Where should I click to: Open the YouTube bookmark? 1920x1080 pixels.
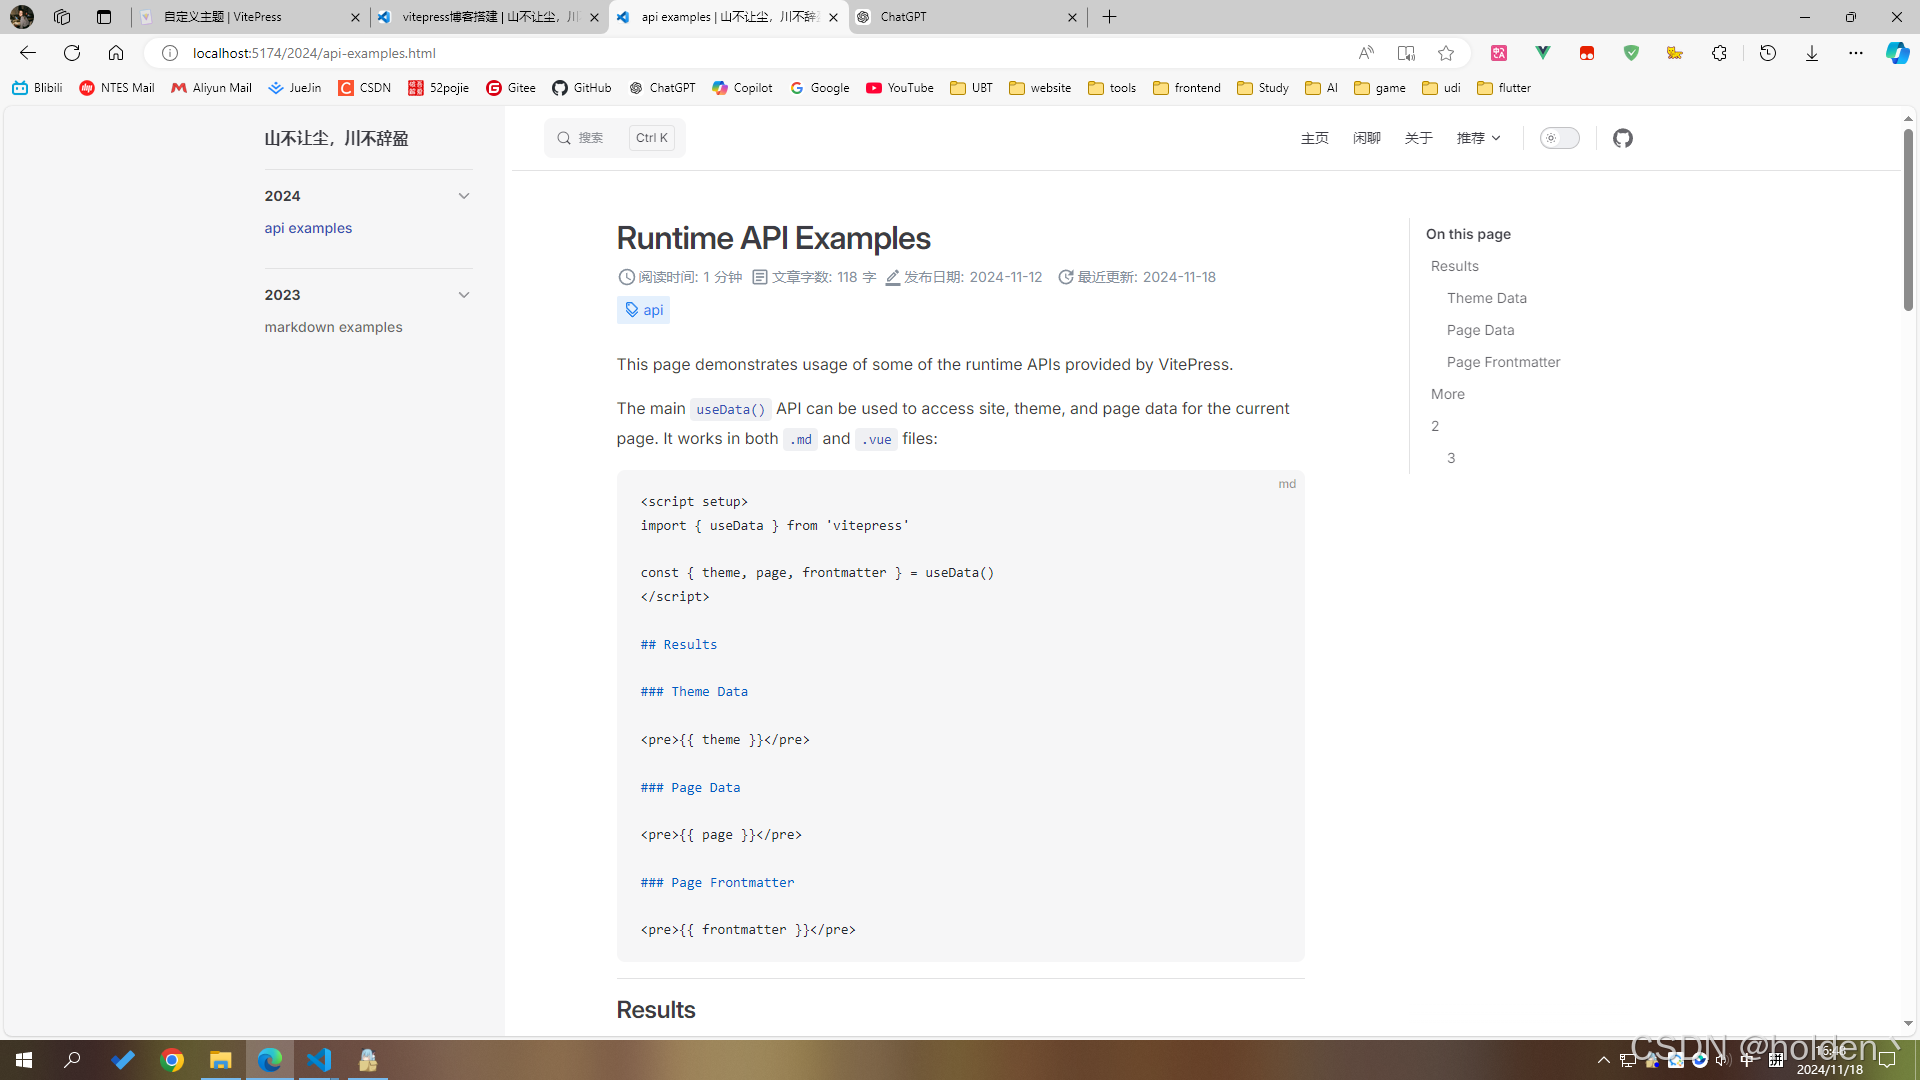tap(900, 88)
